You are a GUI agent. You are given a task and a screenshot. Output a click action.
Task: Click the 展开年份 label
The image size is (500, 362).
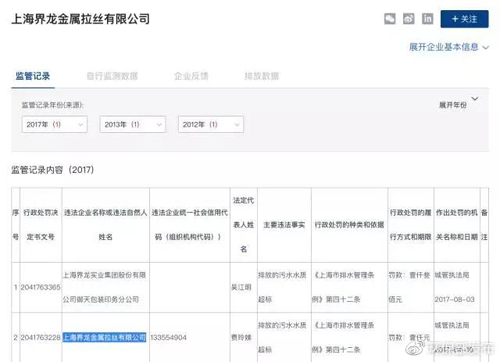click(x=452, y=105)
